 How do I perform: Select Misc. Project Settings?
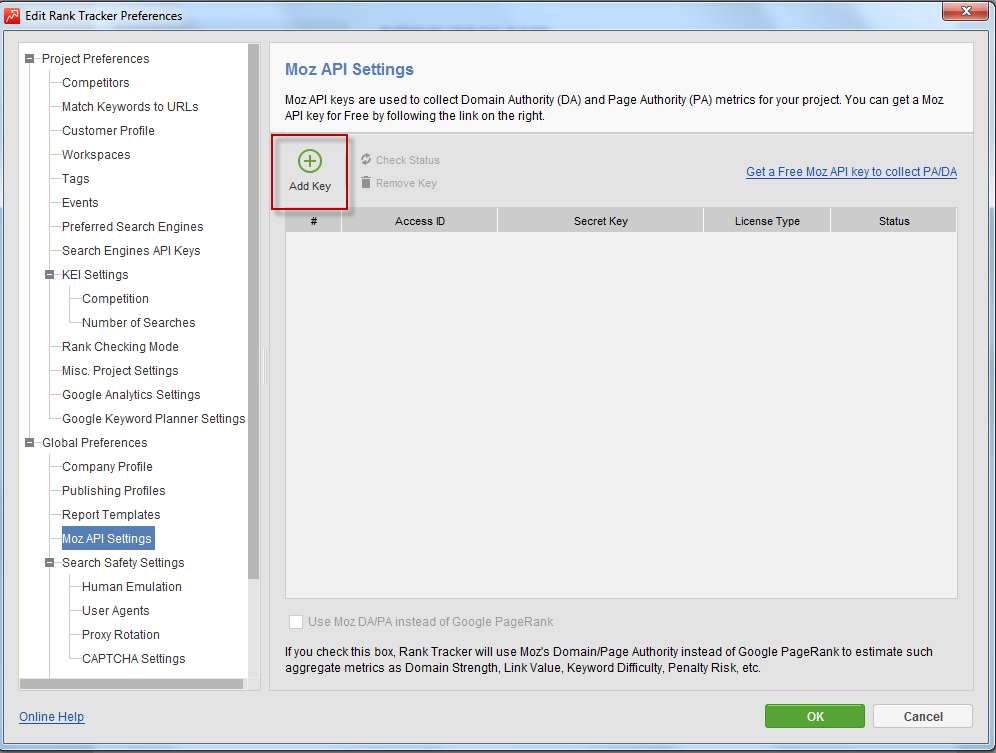[120, 370]
